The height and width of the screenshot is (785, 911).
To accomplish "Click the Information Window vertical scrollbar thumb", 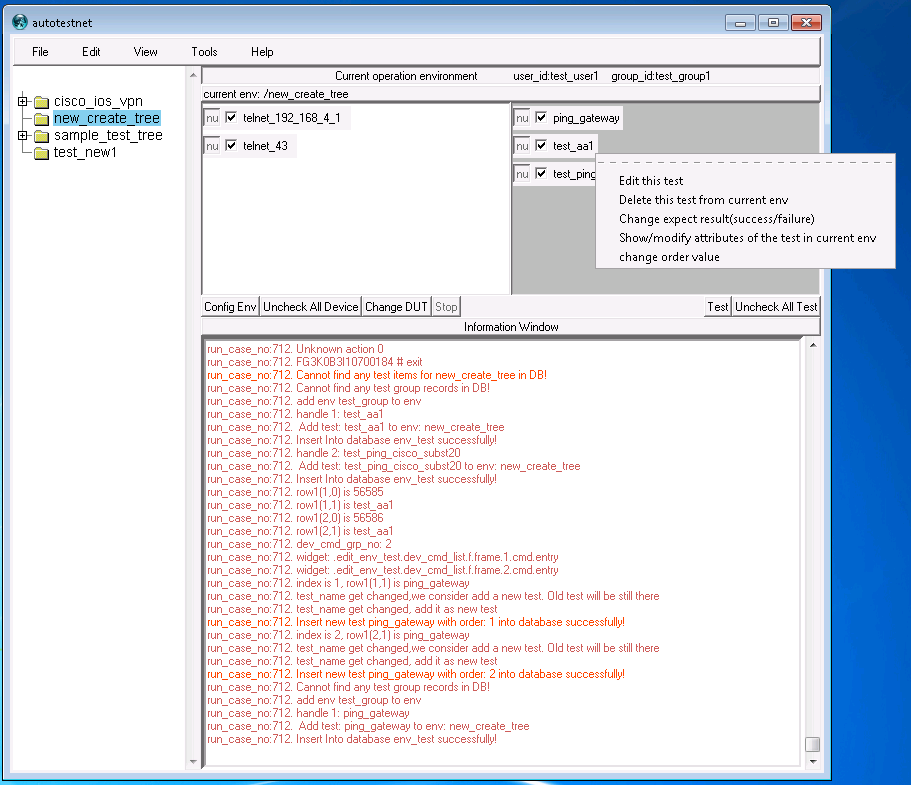I will (812, 745).
